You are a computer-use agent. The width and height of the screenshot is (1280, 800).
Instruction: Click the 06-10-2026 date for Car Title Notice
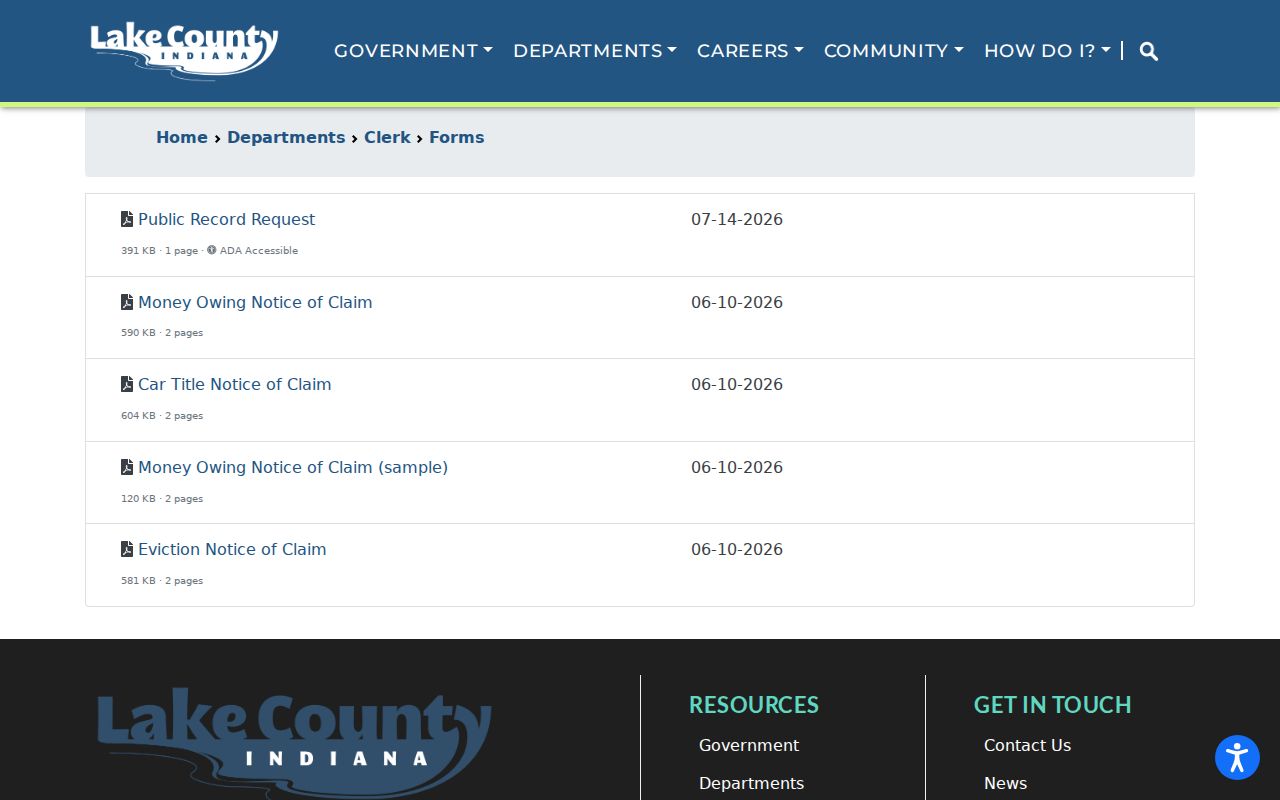pos(737,384)
